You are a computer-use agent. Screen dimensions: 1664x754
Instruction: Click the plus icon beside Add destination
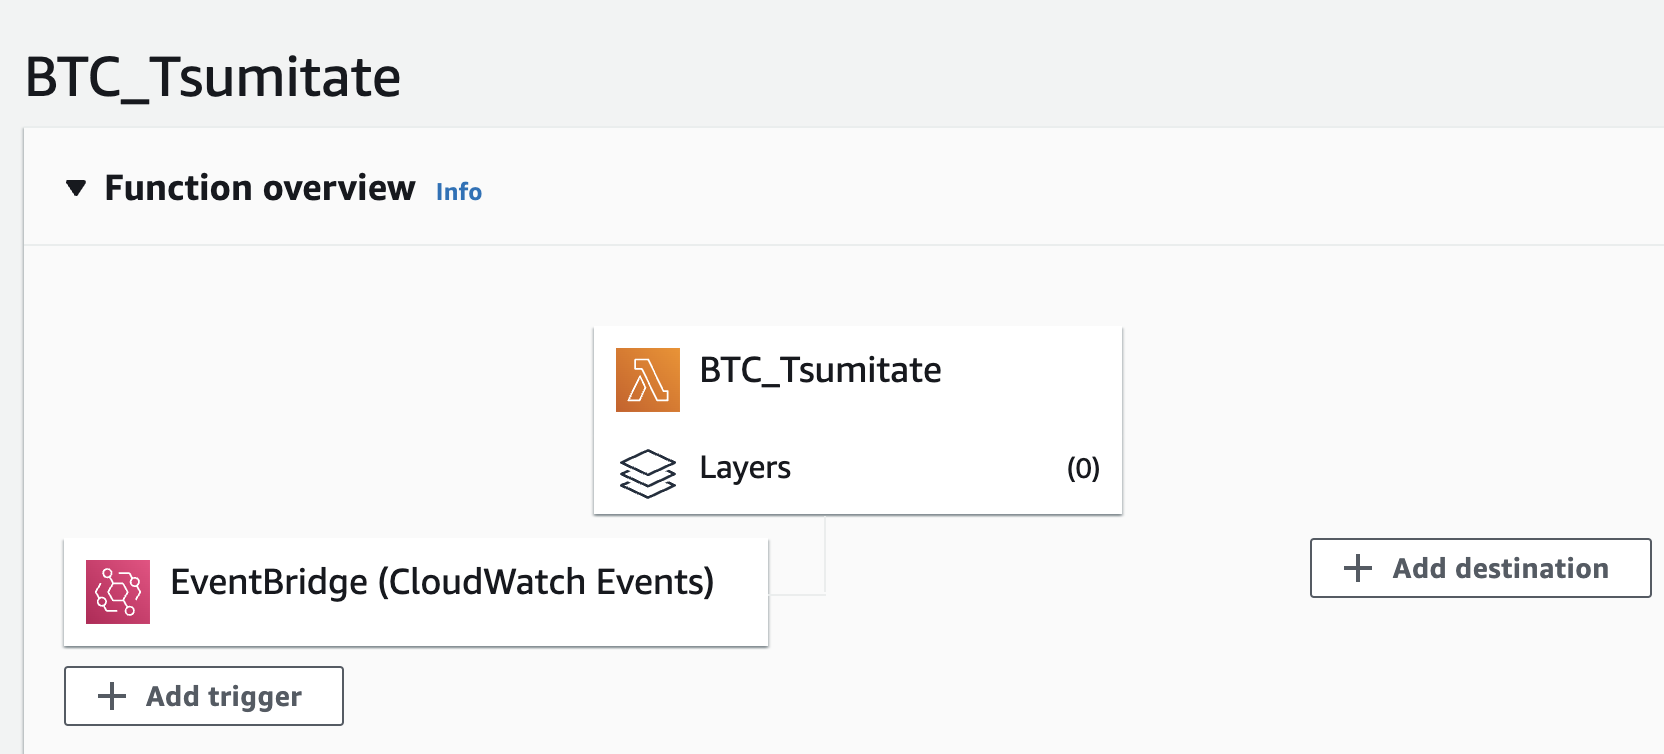[x=1357, y=568]
